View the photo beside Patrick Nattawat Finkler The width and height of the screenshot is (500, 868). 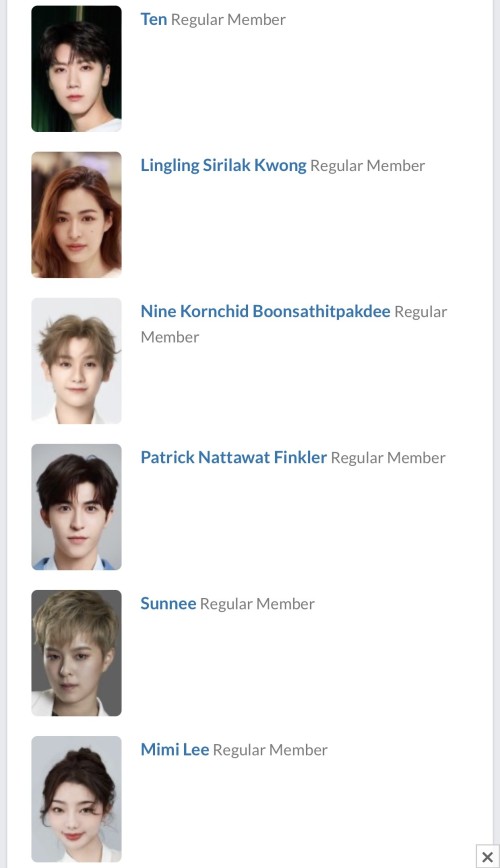(x=76, y=507)
